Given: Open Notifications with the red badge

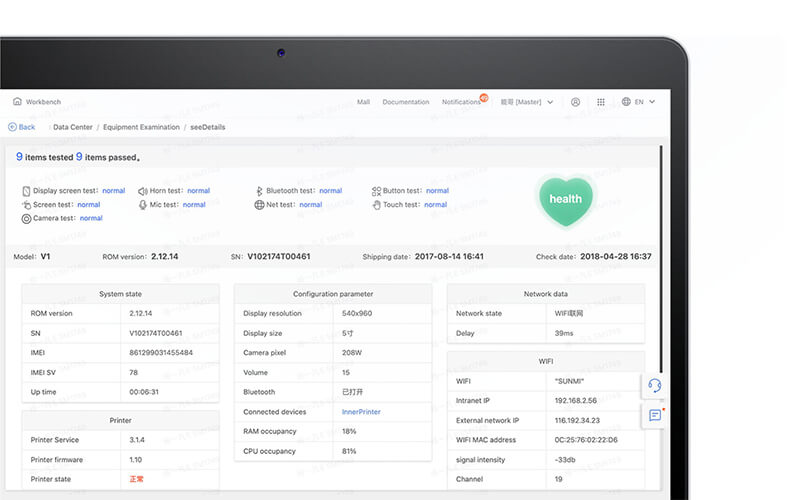Looking at the screenshot, I should (462, 102).
